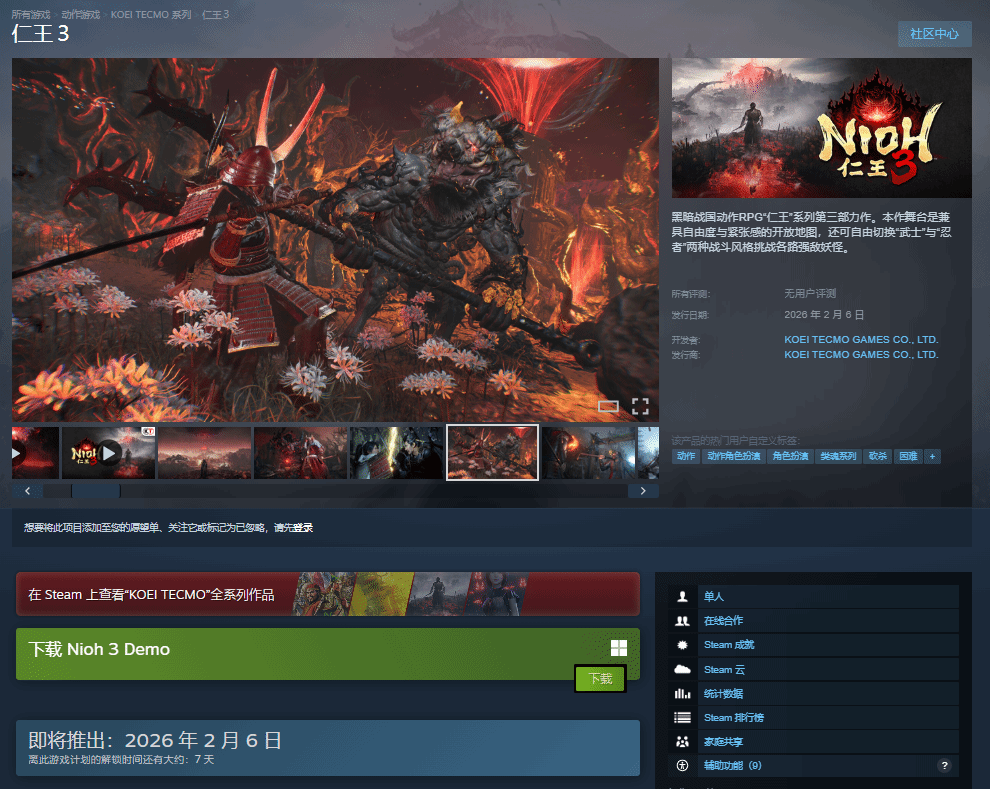
Task: Click the theater mode rectangle icon
Action: click(x=608, y=406)
